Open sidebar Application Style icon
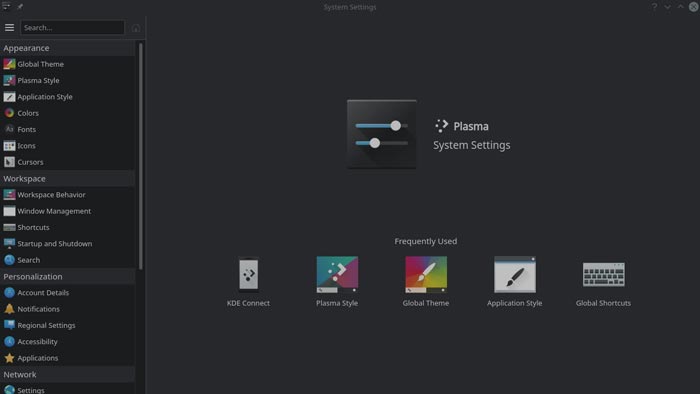 point(9,97)
